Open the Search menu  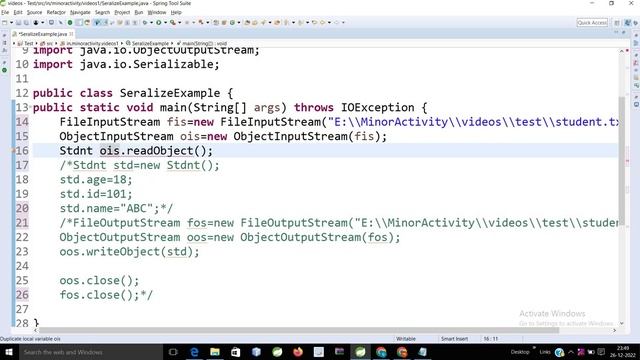click(x=102, y=12)
